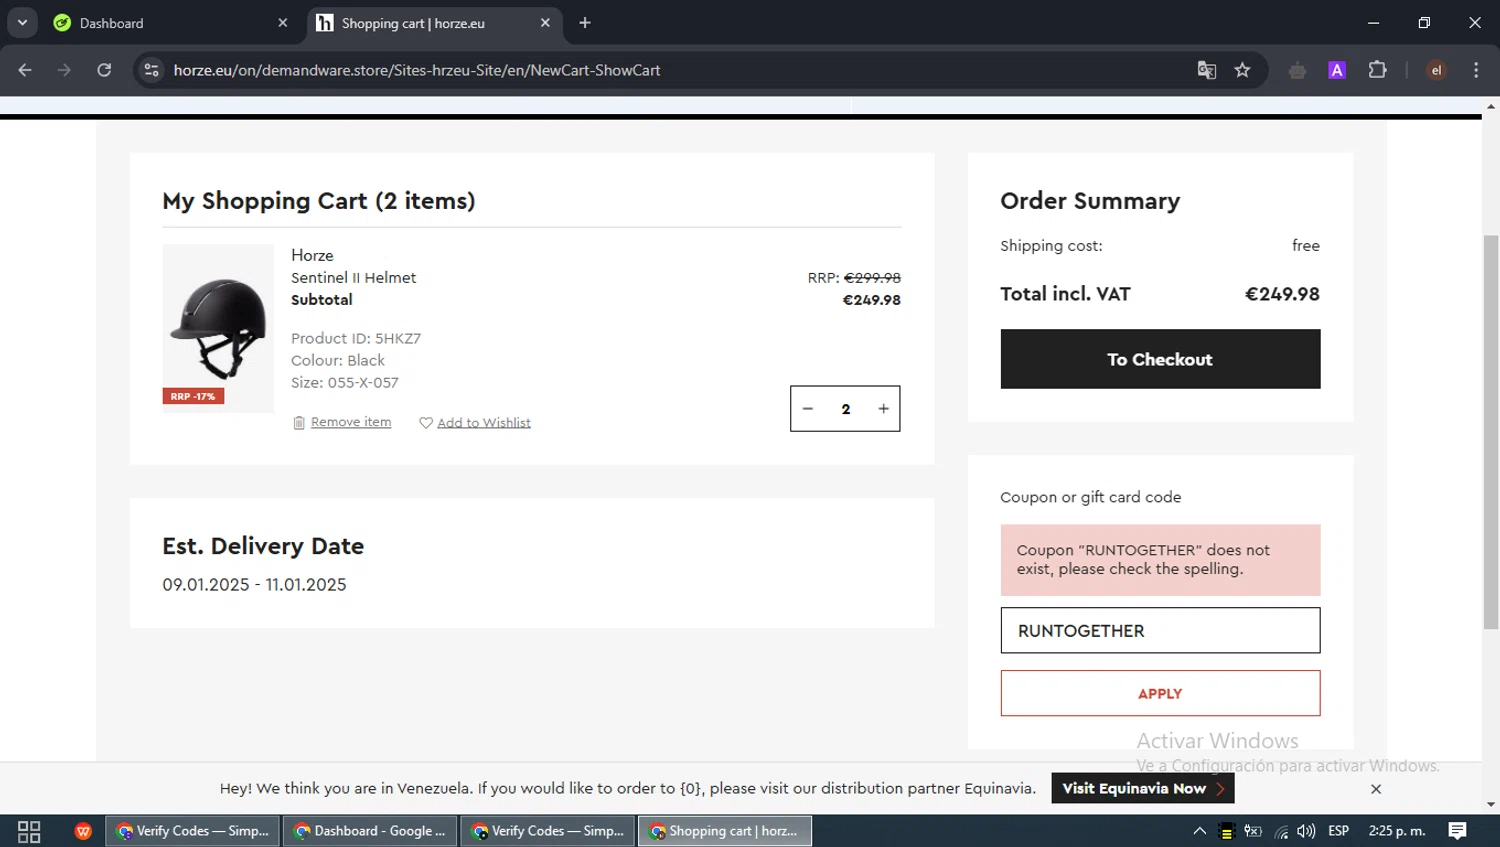Click the translate page icon

coord(1207,70)
